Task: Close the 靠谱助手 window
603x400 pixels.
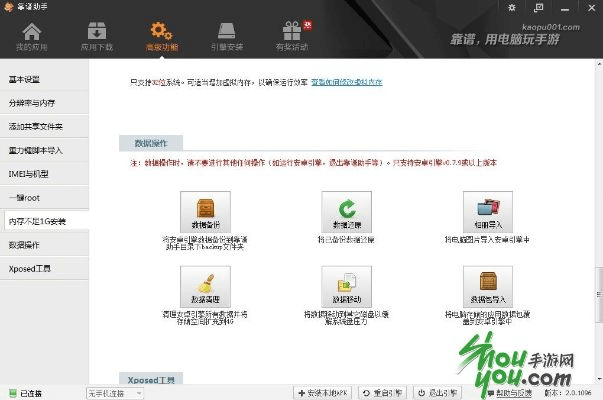Action: pyautogui.click(x=591, y=8)
